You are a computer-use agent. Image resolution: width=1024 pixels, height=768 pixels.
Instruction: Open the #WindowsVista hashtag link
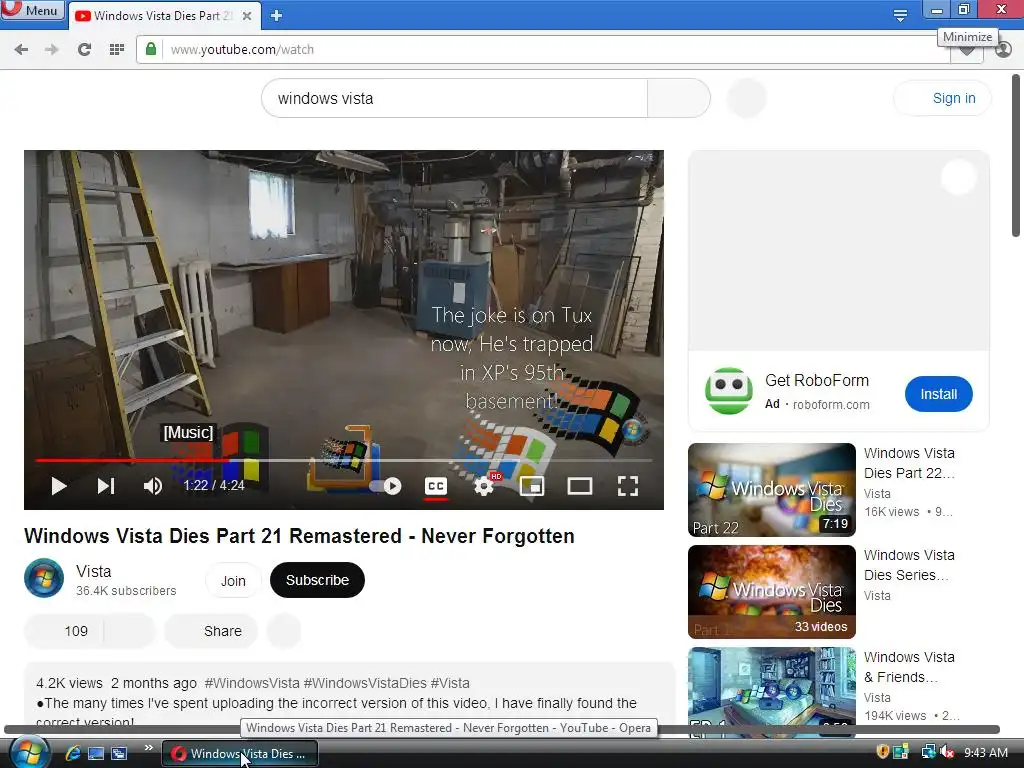point(252,683)
